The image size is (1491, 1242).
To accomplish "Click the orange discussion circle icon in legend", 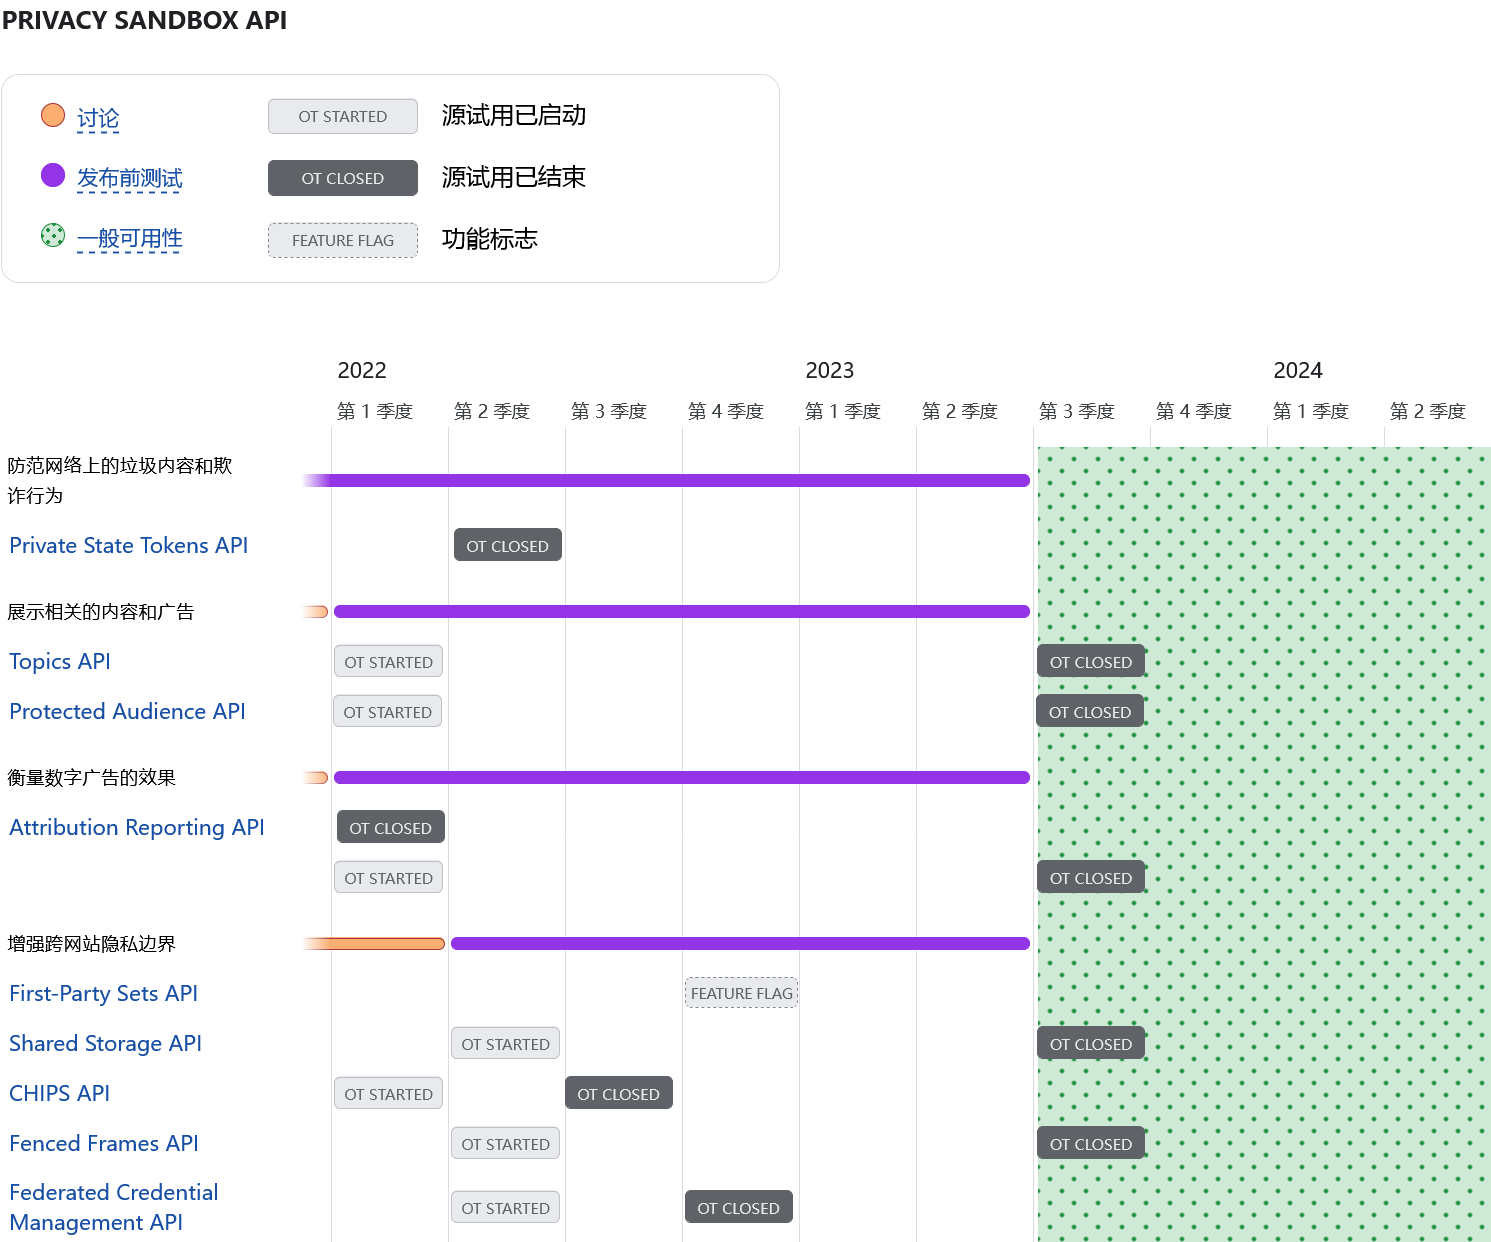I will tap(53, 116).
